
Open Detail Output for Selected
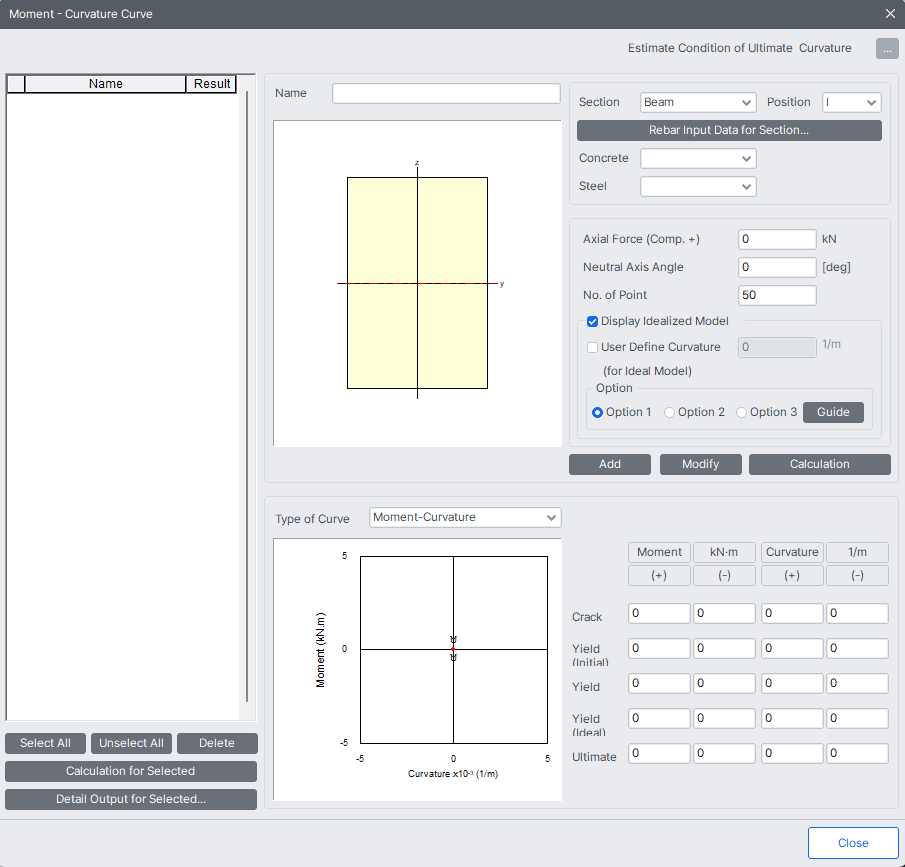tap(130, 799)
